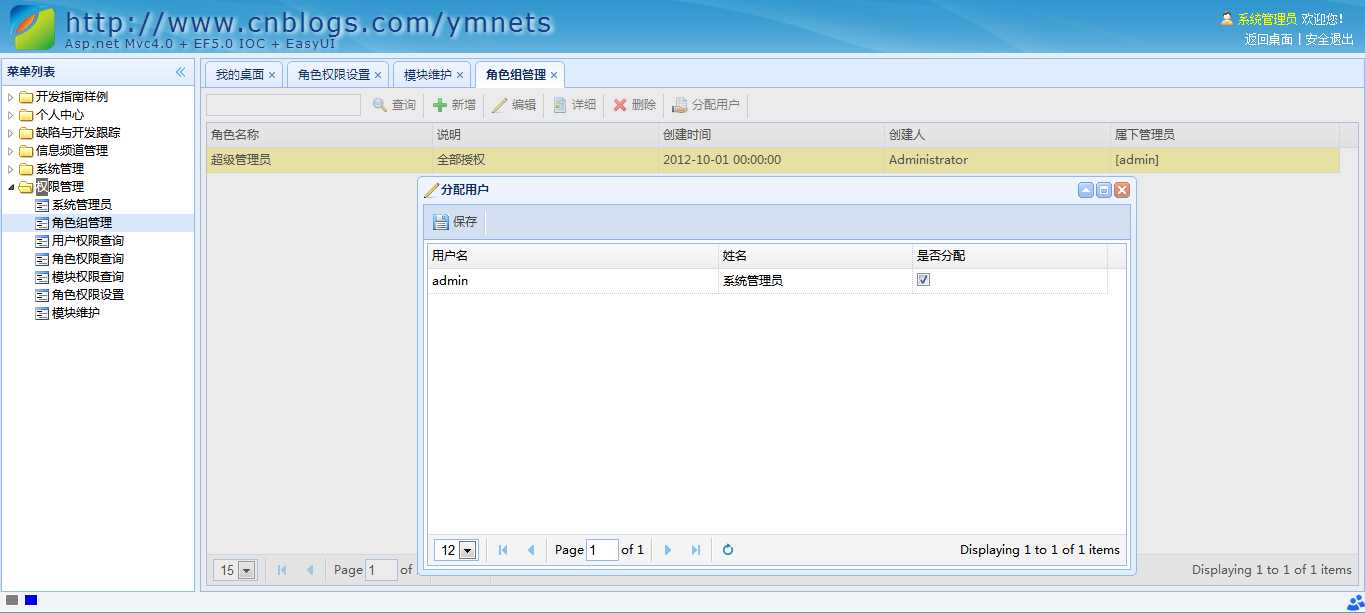Check the 是否分配 checkbox for admin user
Viewport: 1365px width, 613px height.
pyautogui.click(x=922, y=280)
